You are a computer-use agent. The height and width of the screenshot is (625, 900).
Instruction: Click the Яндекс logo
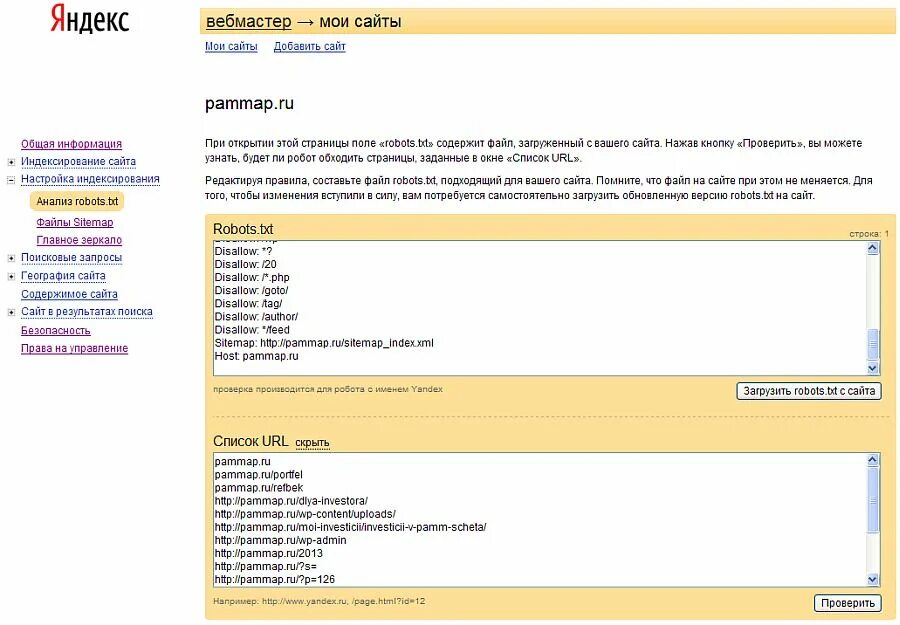[x=90, y=19]
